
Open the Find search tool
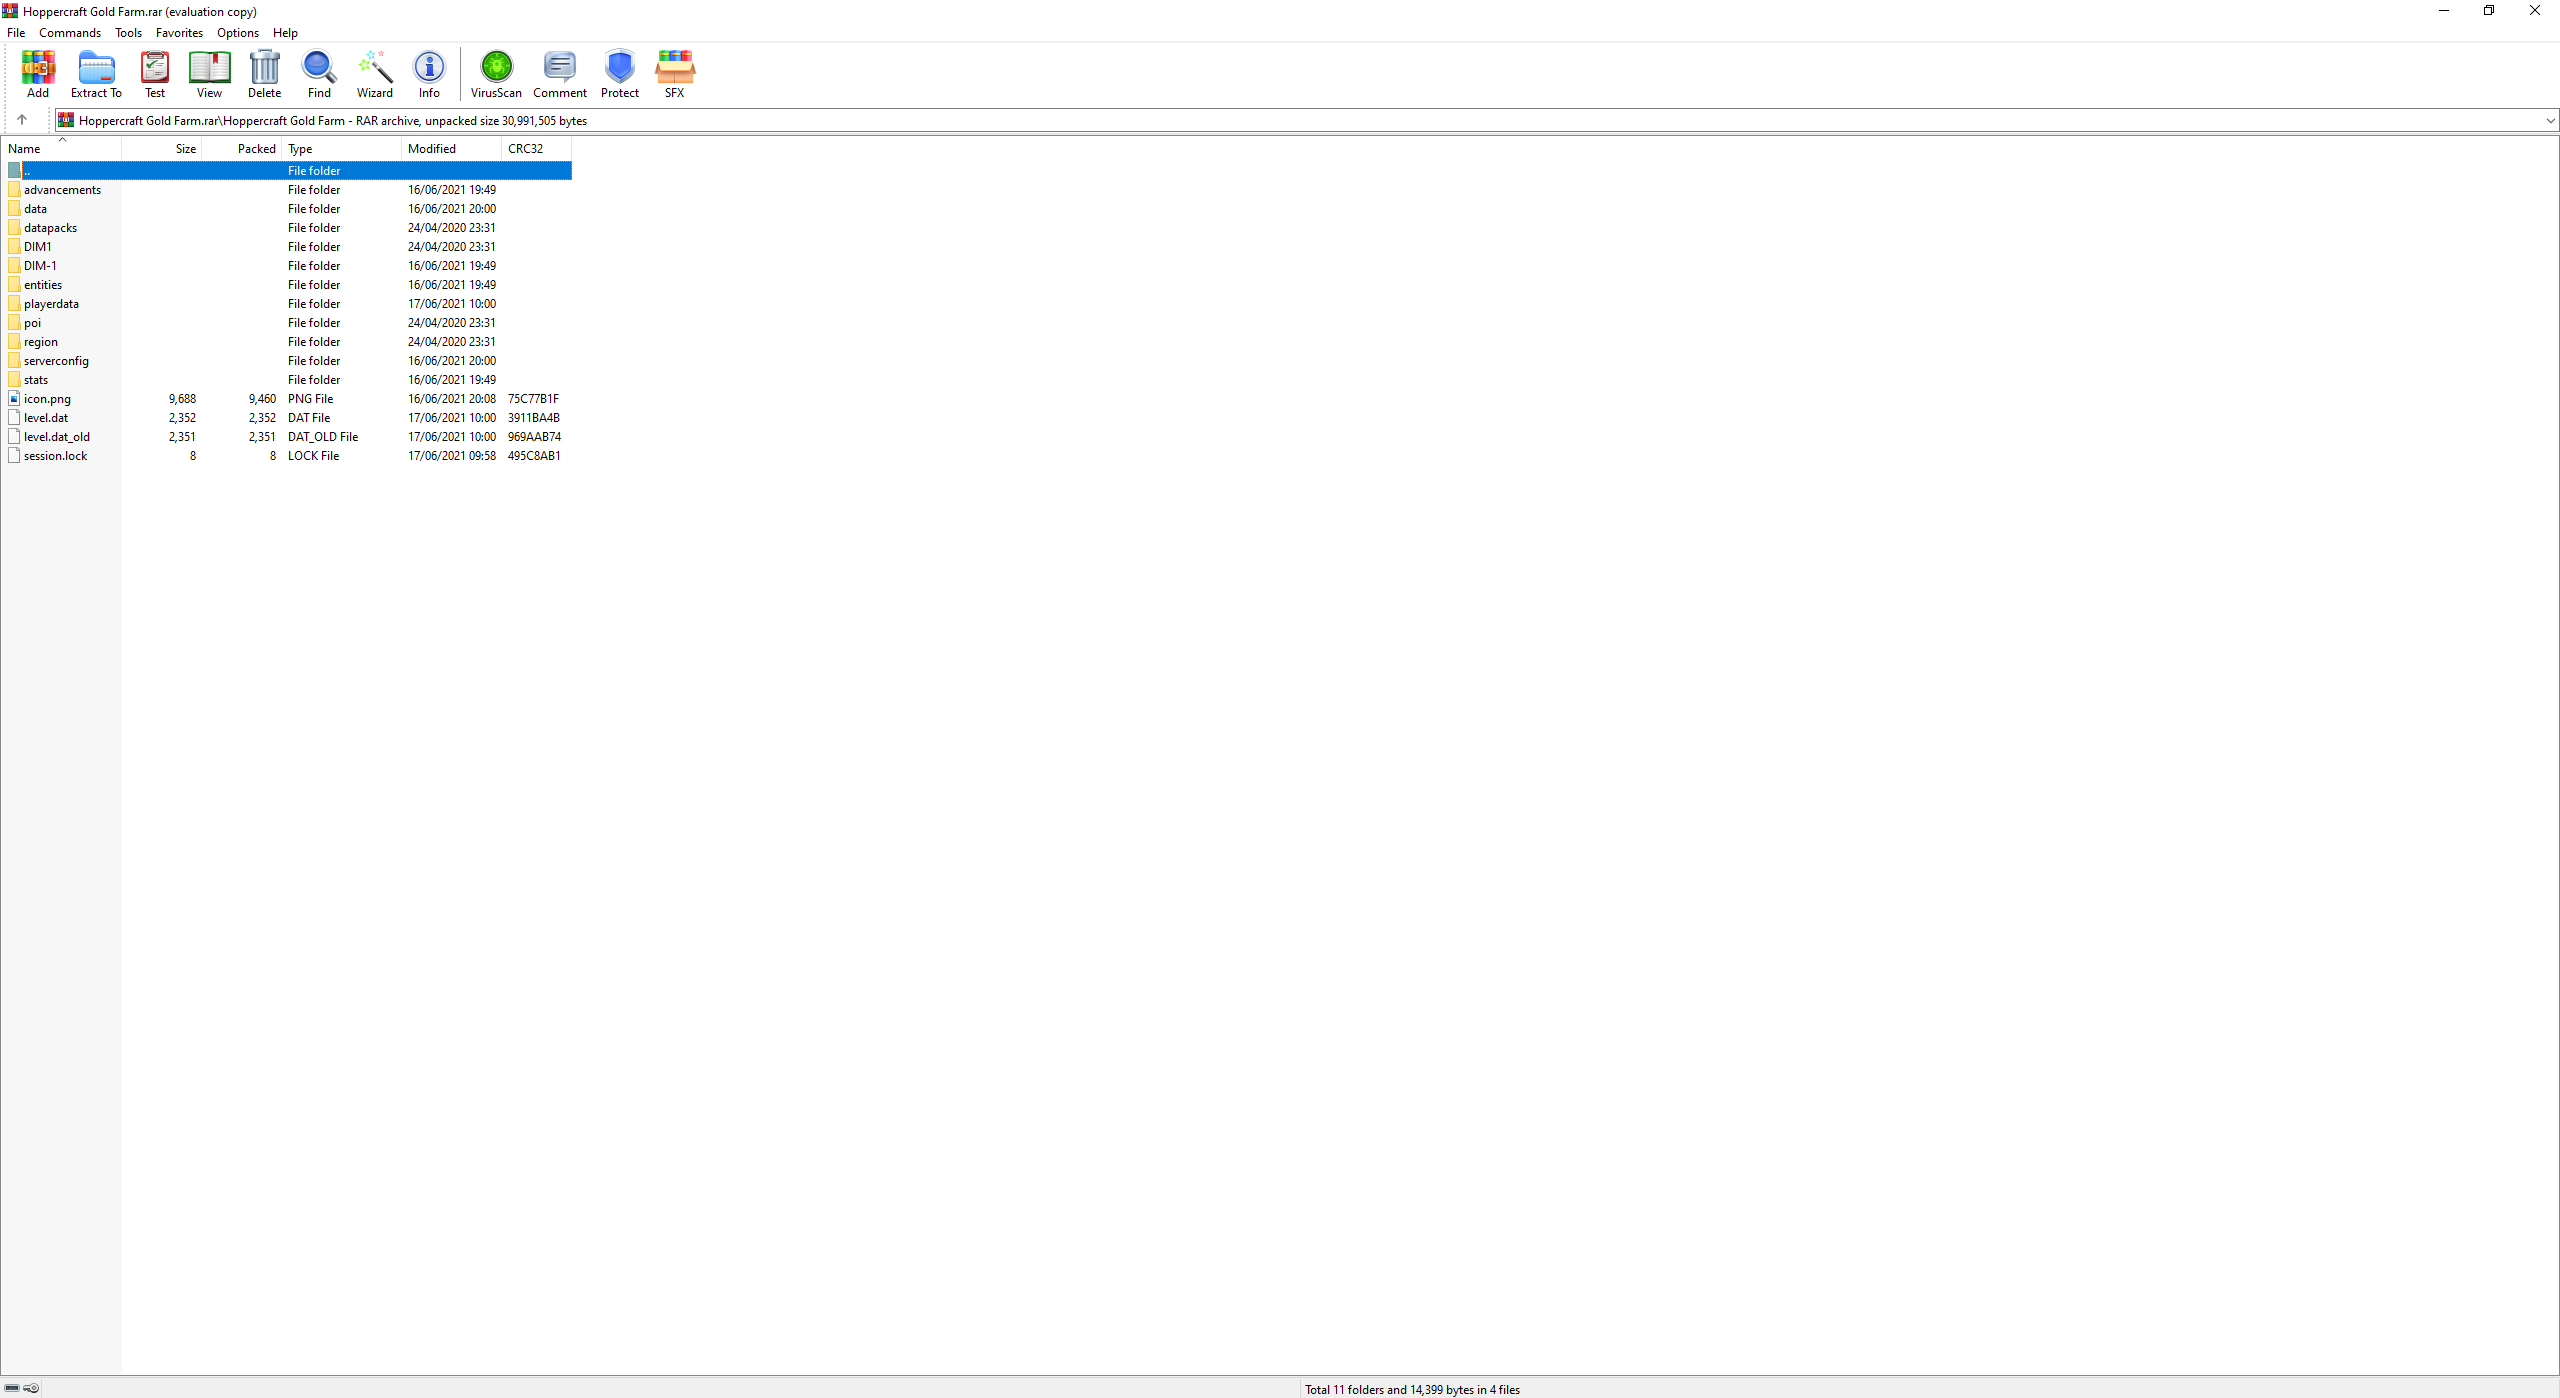coord(319,74)
